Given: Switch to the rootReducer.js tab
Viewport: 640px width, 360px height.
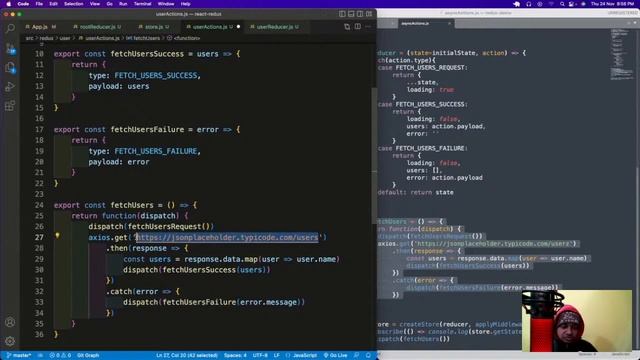Looking at the screenshot, I should click(x=97, y=27).
